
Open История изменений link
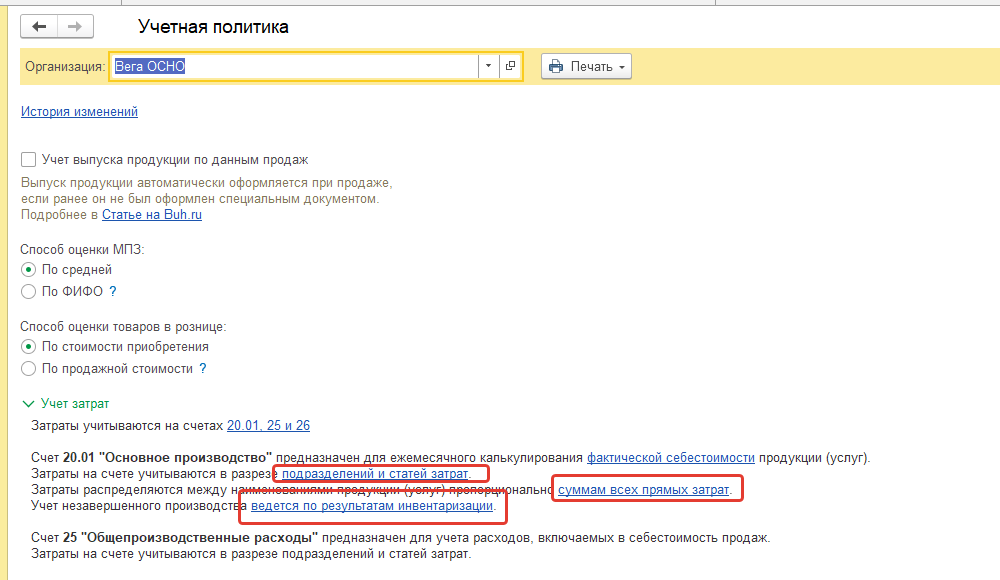tap(79, 112)
